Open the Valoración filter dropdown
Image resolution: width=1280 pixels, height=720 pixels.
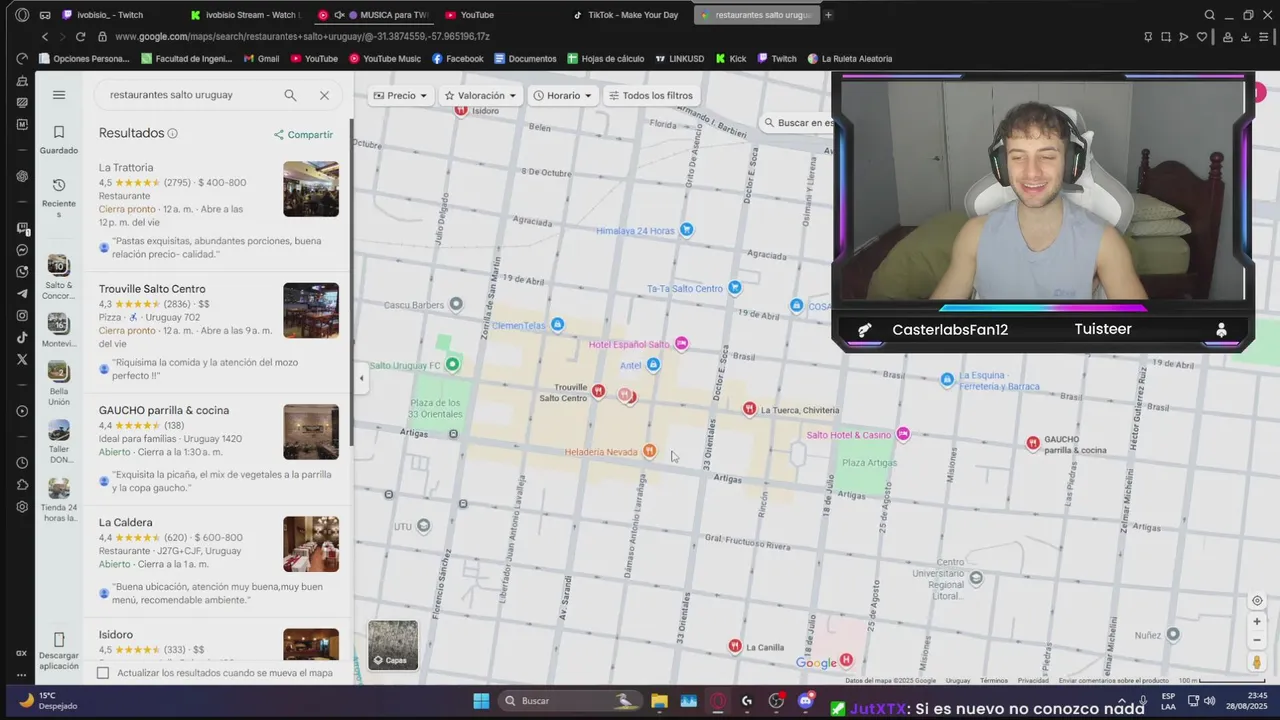point(480,95)
